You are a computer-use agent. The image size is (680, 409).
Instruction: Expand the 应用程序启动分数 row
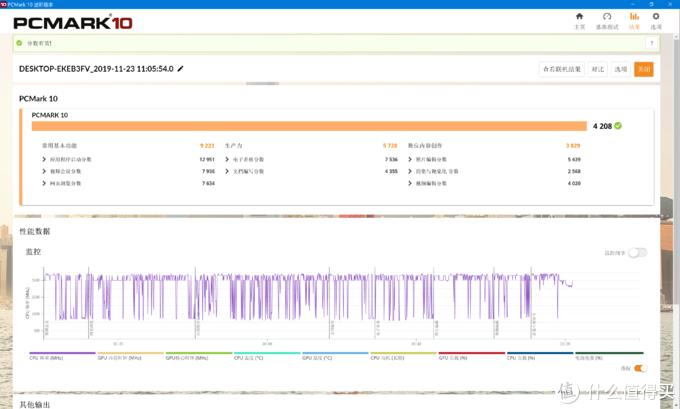click(44, 159)
